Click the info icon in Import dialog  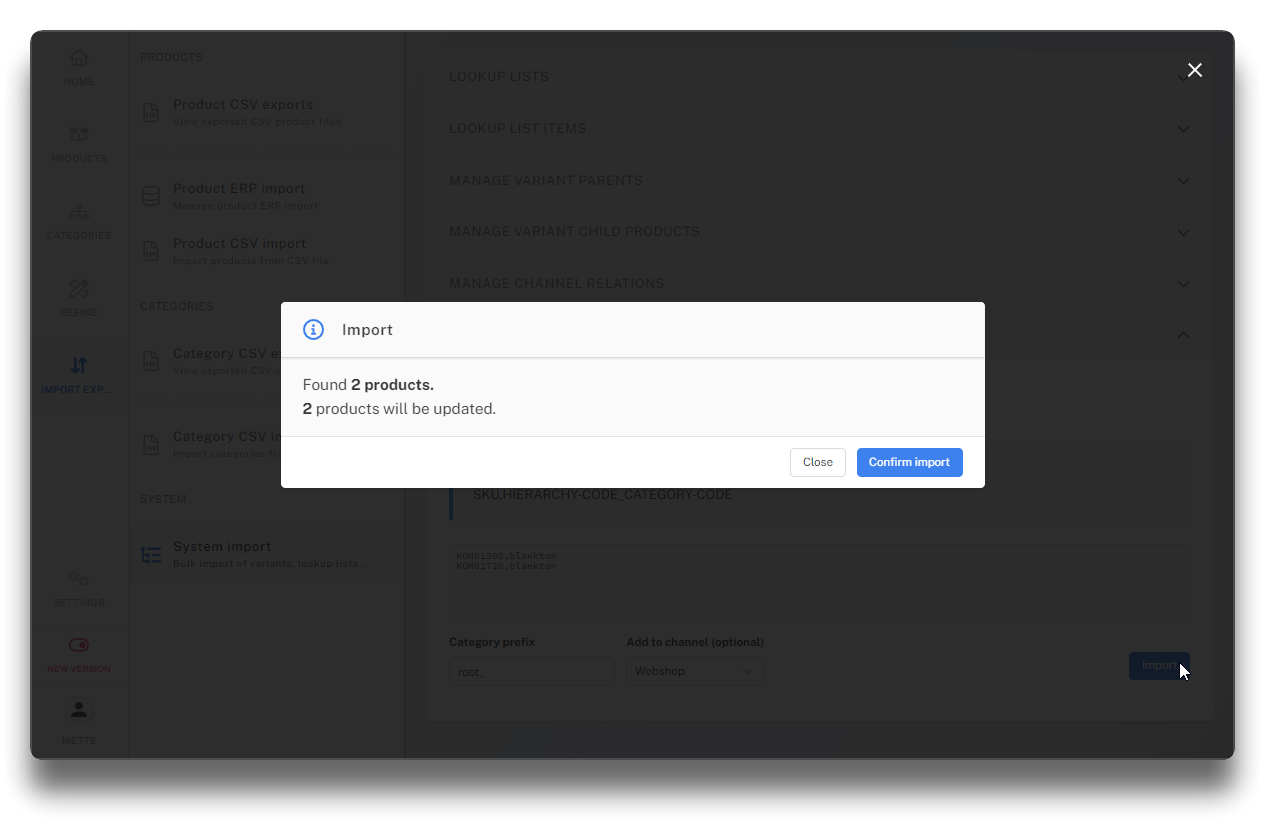tap(313, 330)
